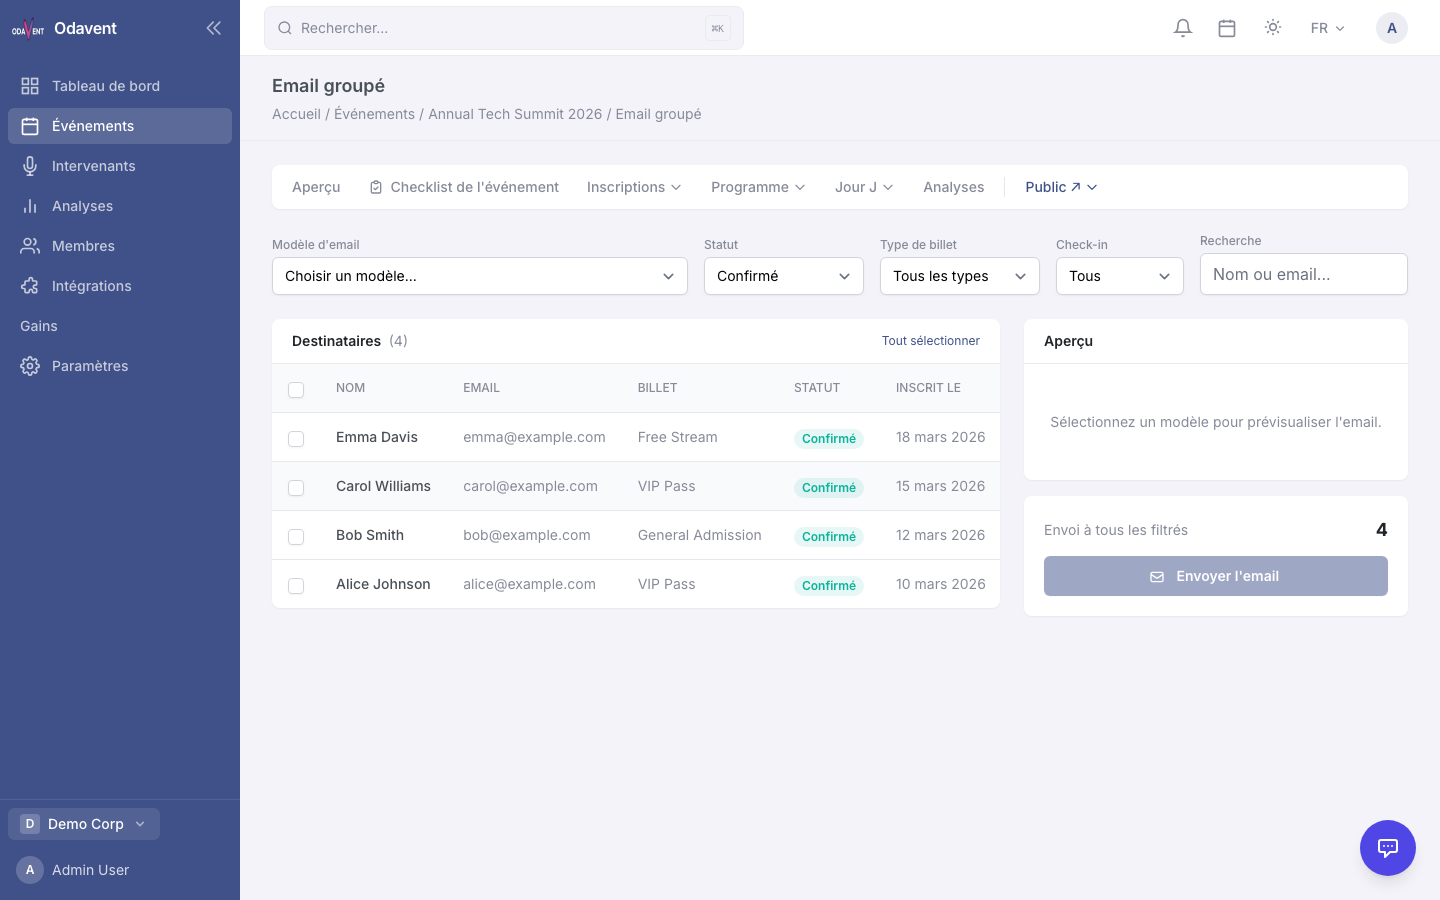1440x900 pixels.
Task: Expand the Programme tab menu
Action: click(758, 187)
